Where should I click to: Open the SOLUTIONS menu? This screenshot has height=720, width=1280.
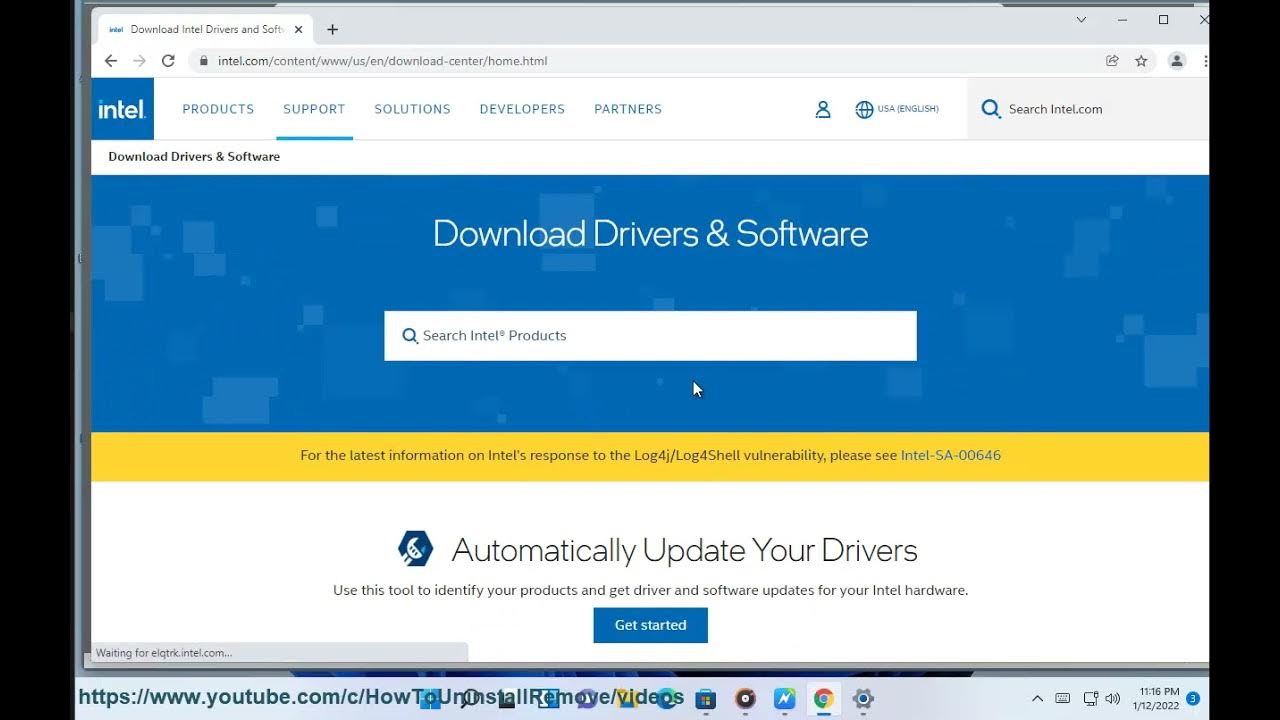(412, 109)
